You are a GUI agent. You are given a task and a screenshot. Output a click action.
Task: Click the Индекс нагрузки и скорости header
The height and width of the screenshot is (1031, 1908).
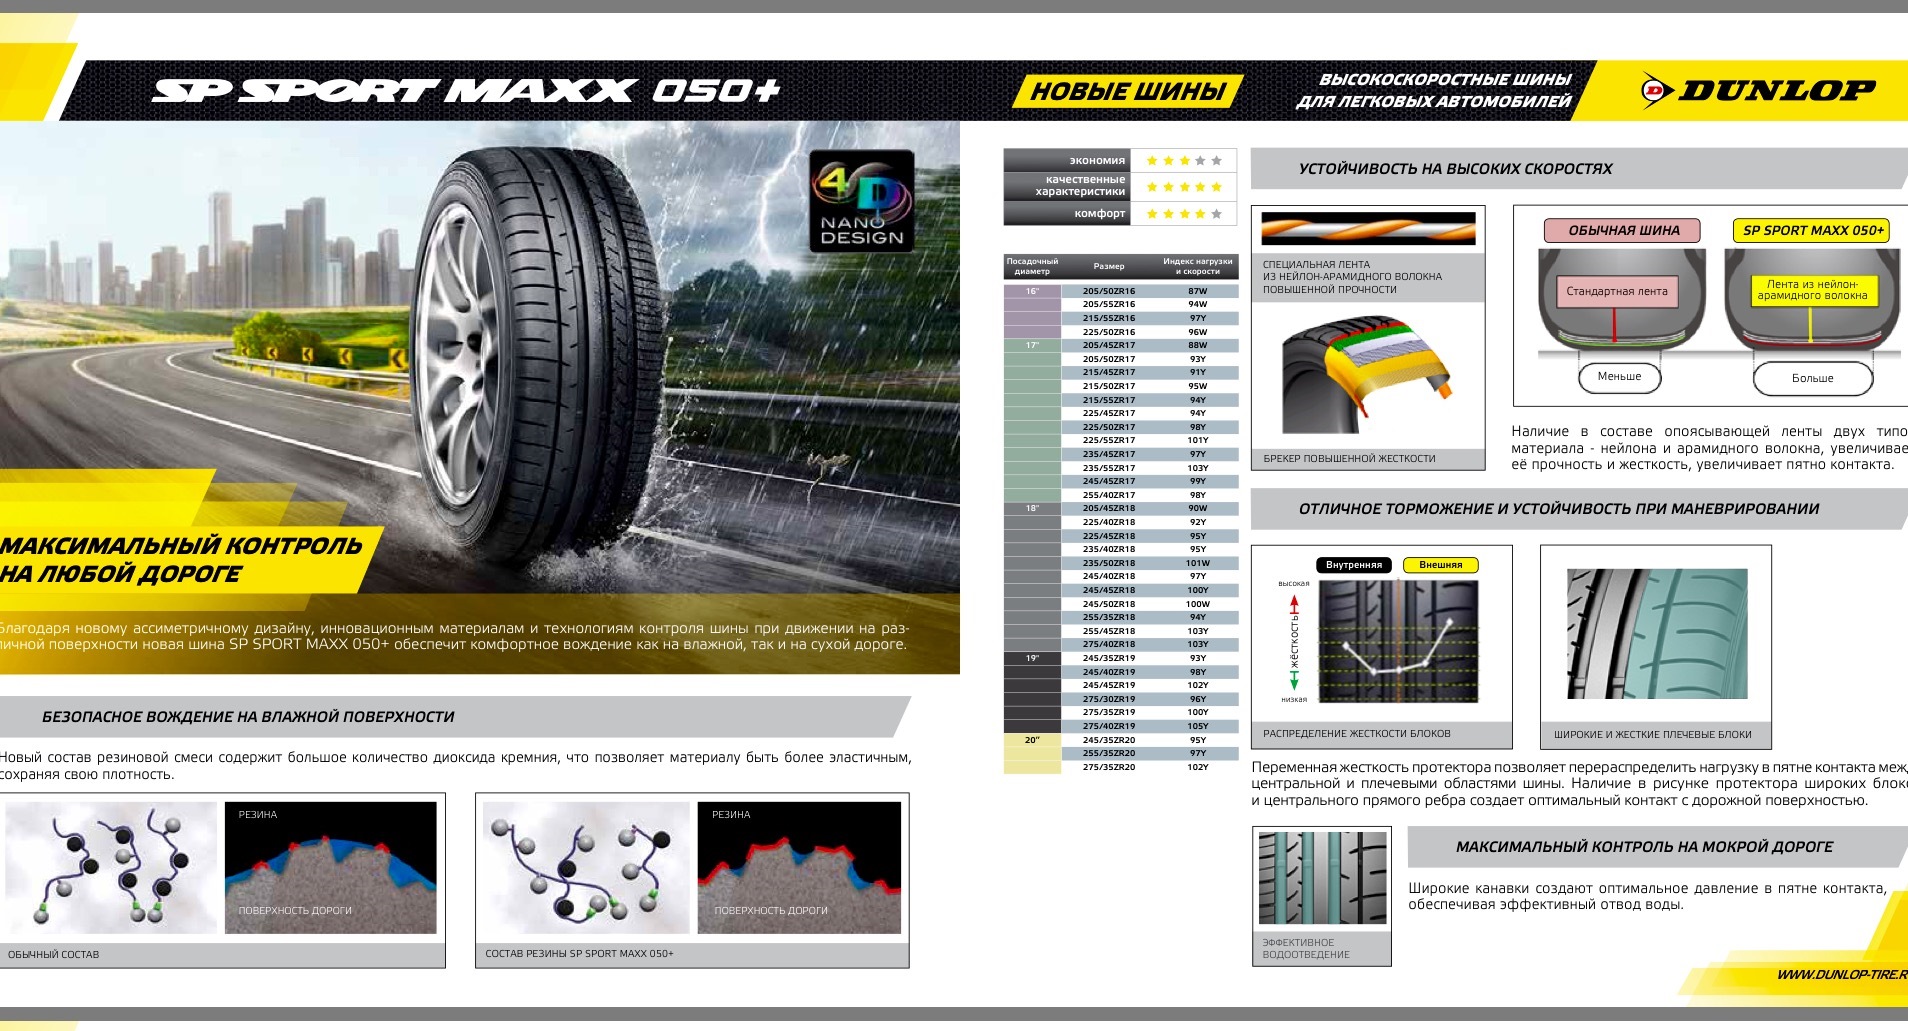coord(1197,266)
